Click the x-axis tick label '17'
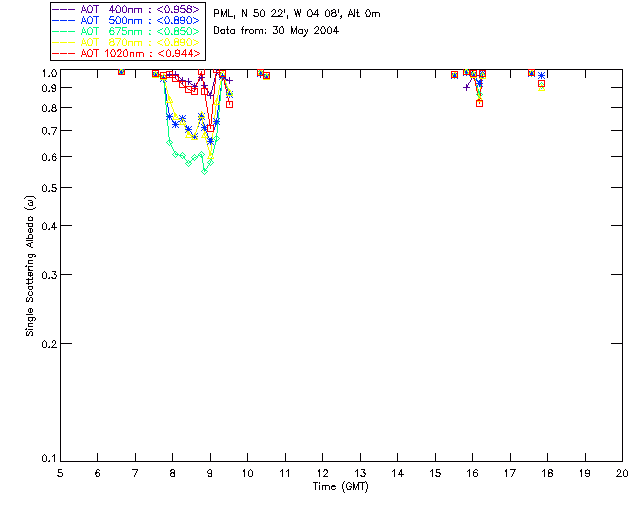The width and height of the screenshot is (640, 512). [510, 473]
